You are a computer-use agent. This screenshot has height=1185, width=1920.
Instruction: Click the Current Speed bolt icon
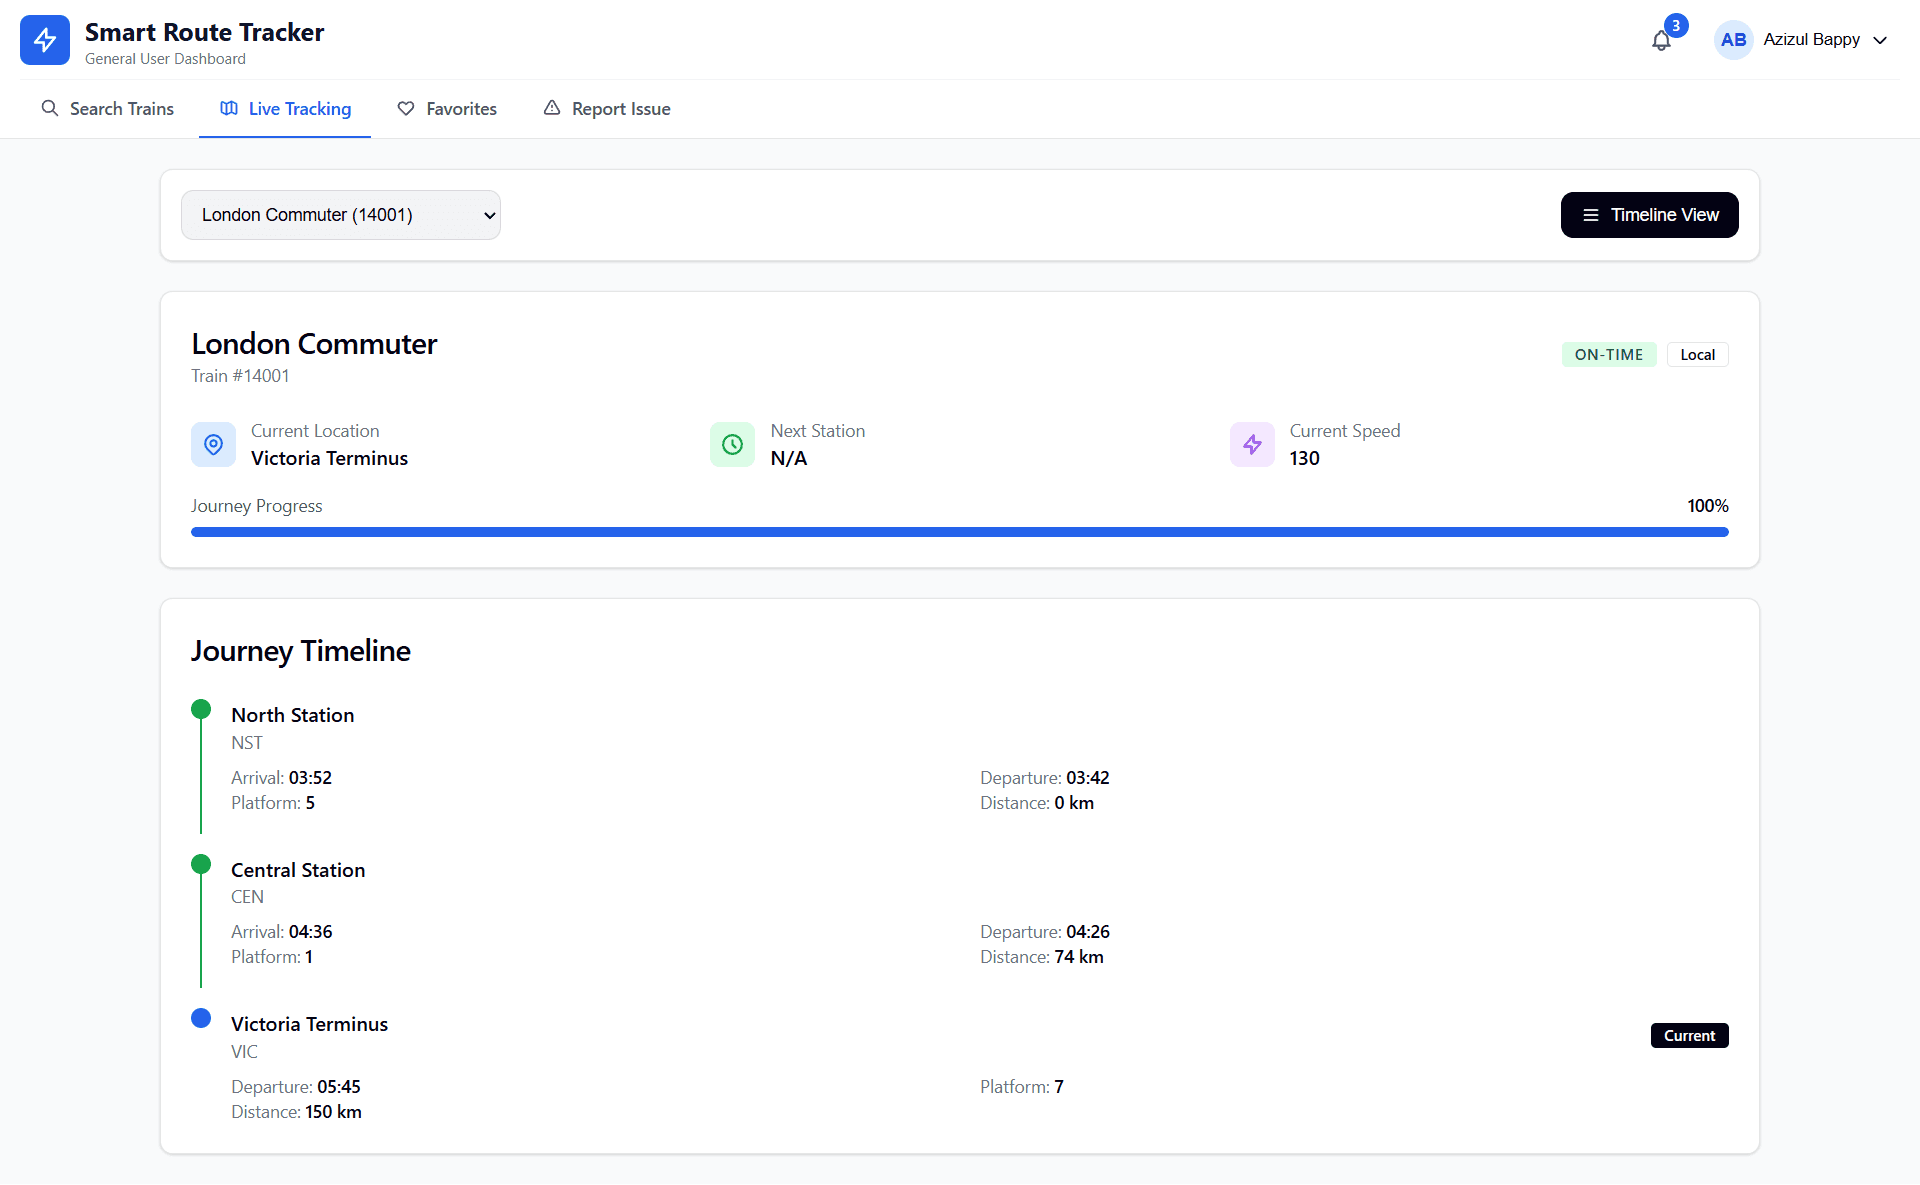click(1252, 444)
